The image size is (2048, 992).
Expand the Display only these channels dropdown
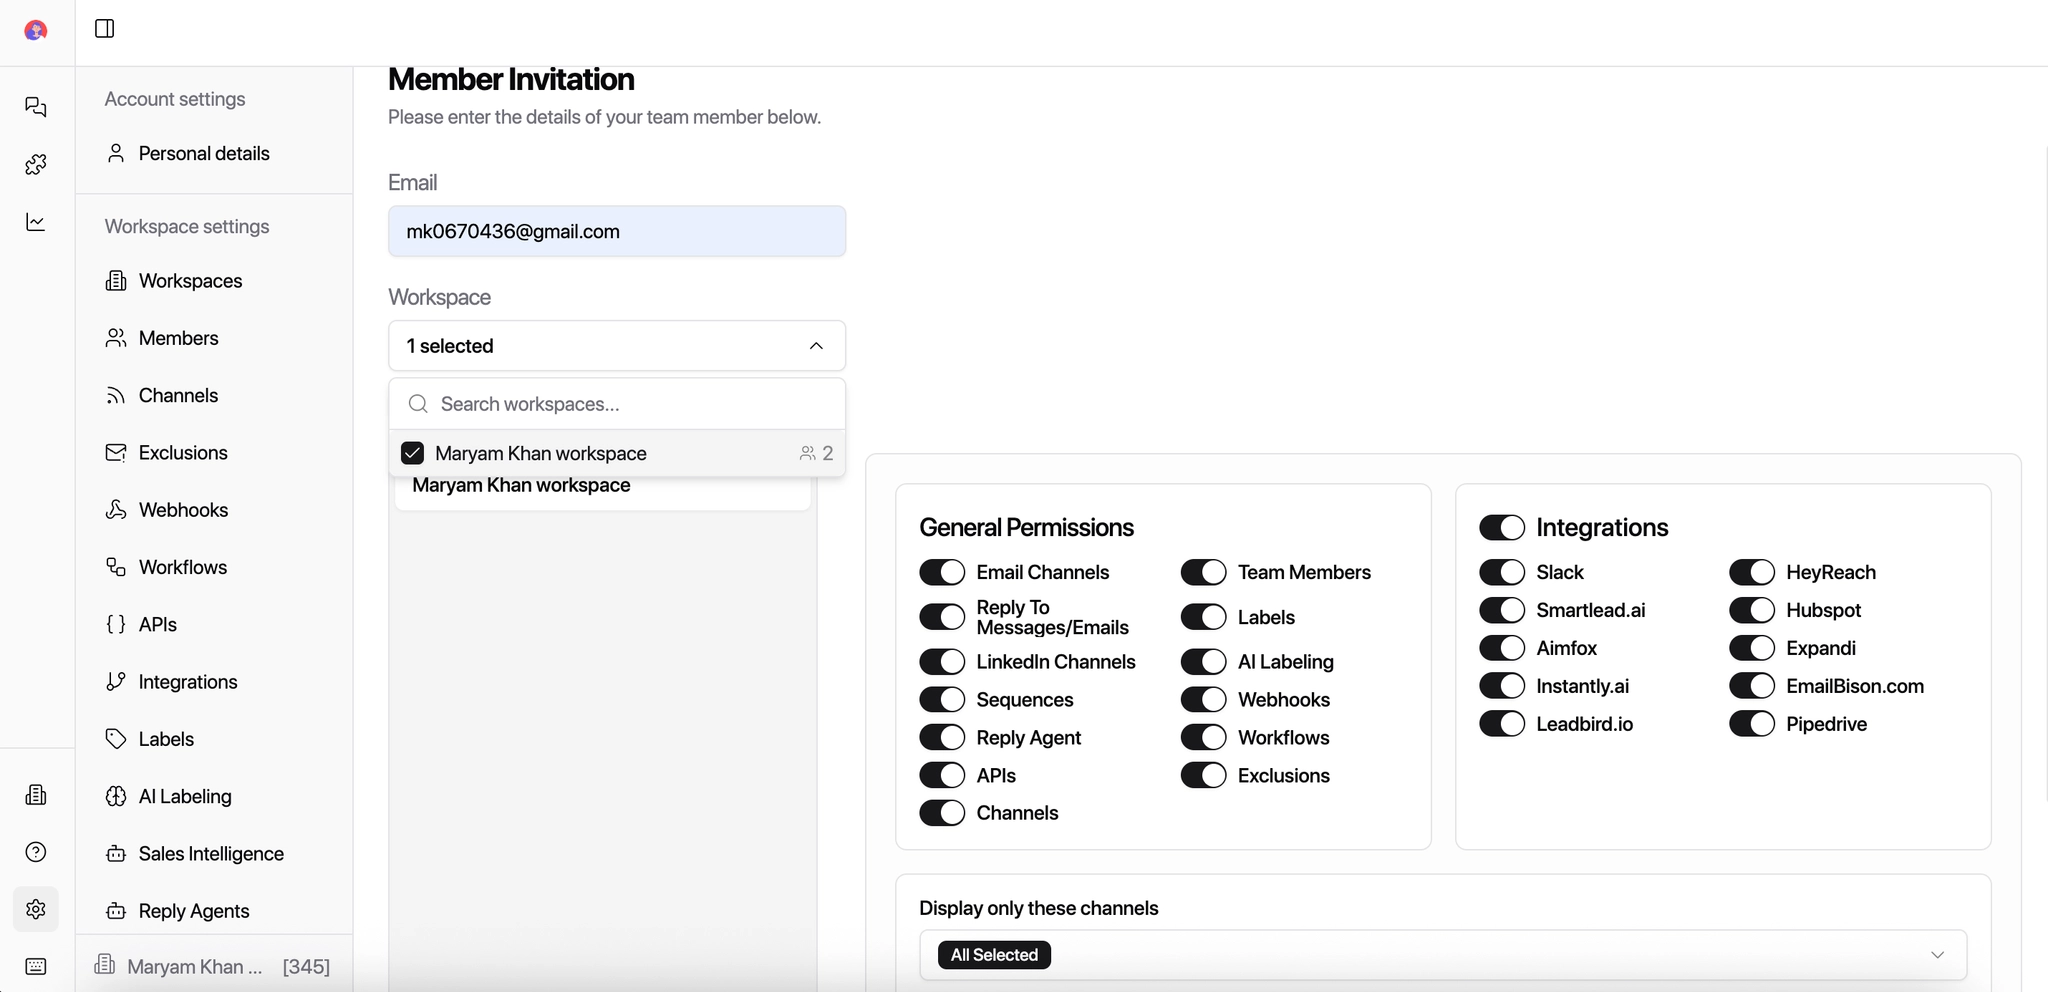(x=1938, y=955)
